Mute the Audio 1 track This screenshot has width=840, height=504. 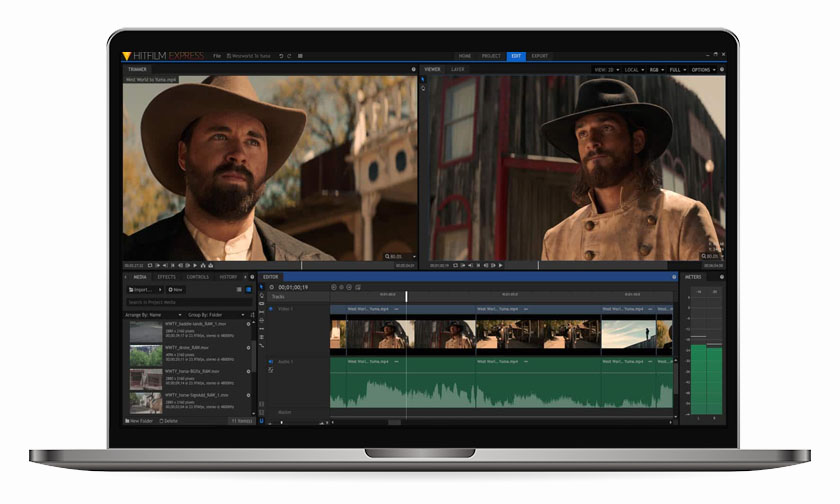pos(271,362)
